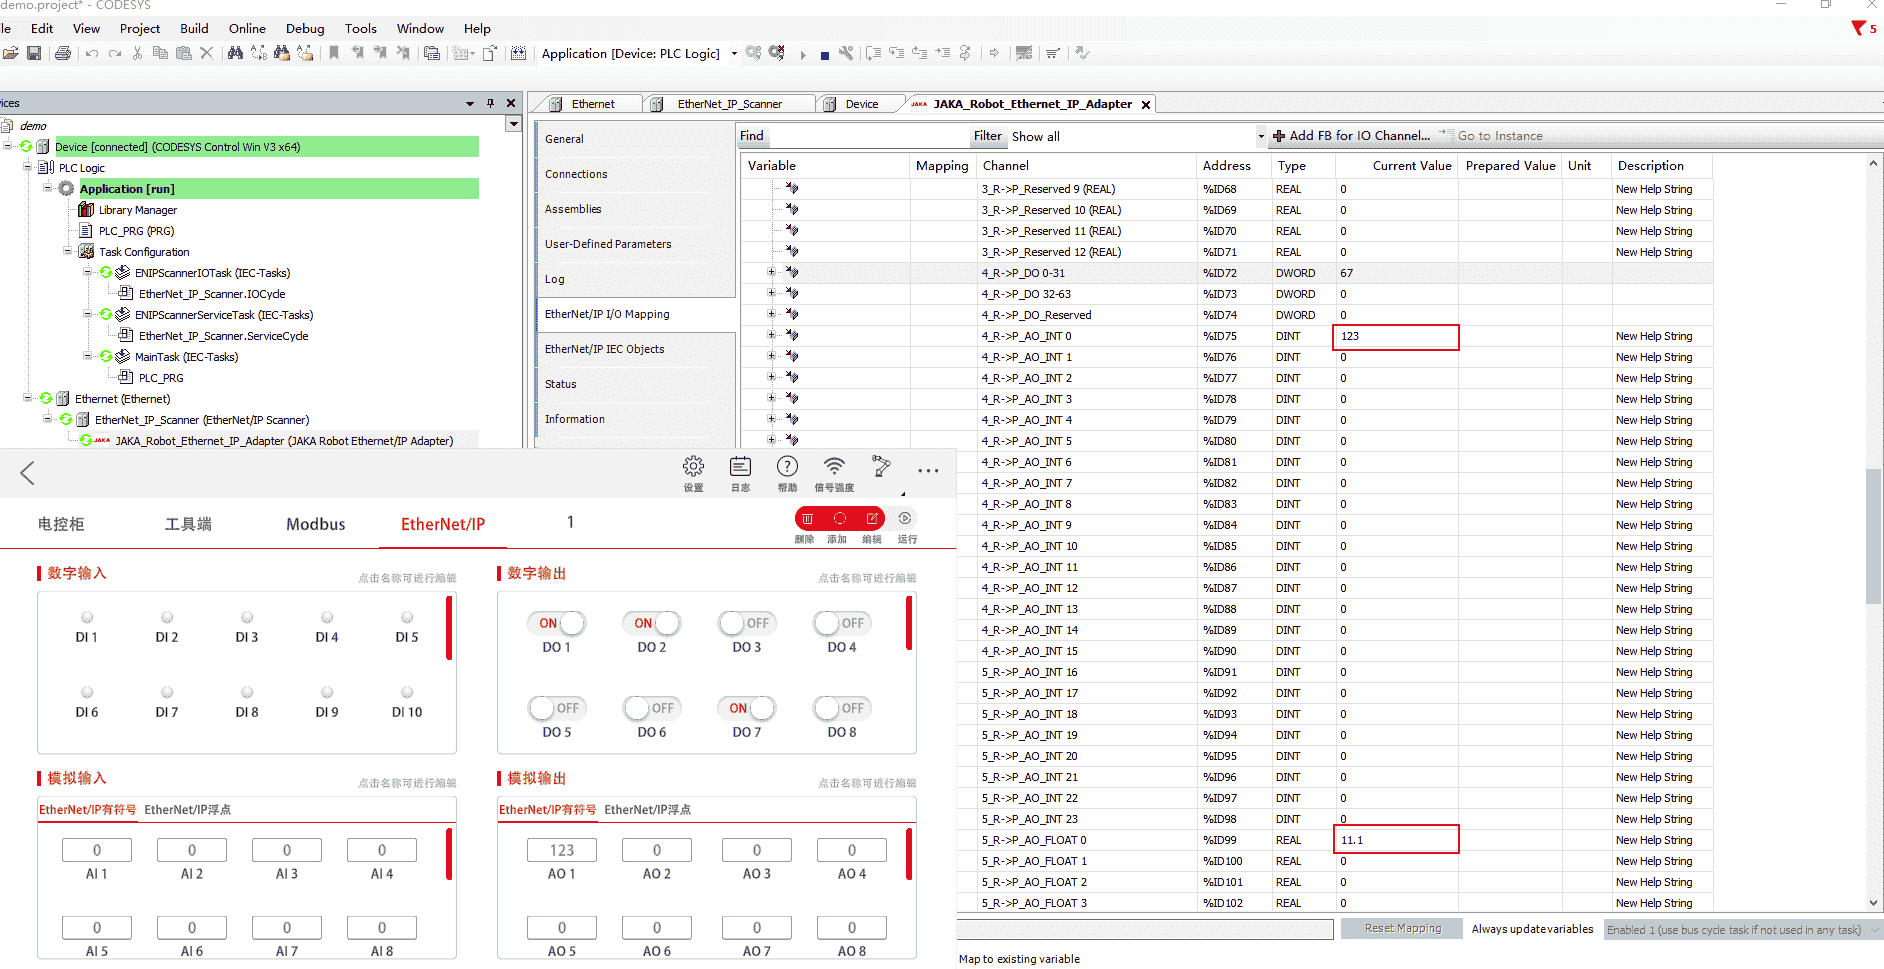This screenshot has width=1884, height=969.
Task: Click the signal strength Wi-Fi icon
Action: coord(834,467)
